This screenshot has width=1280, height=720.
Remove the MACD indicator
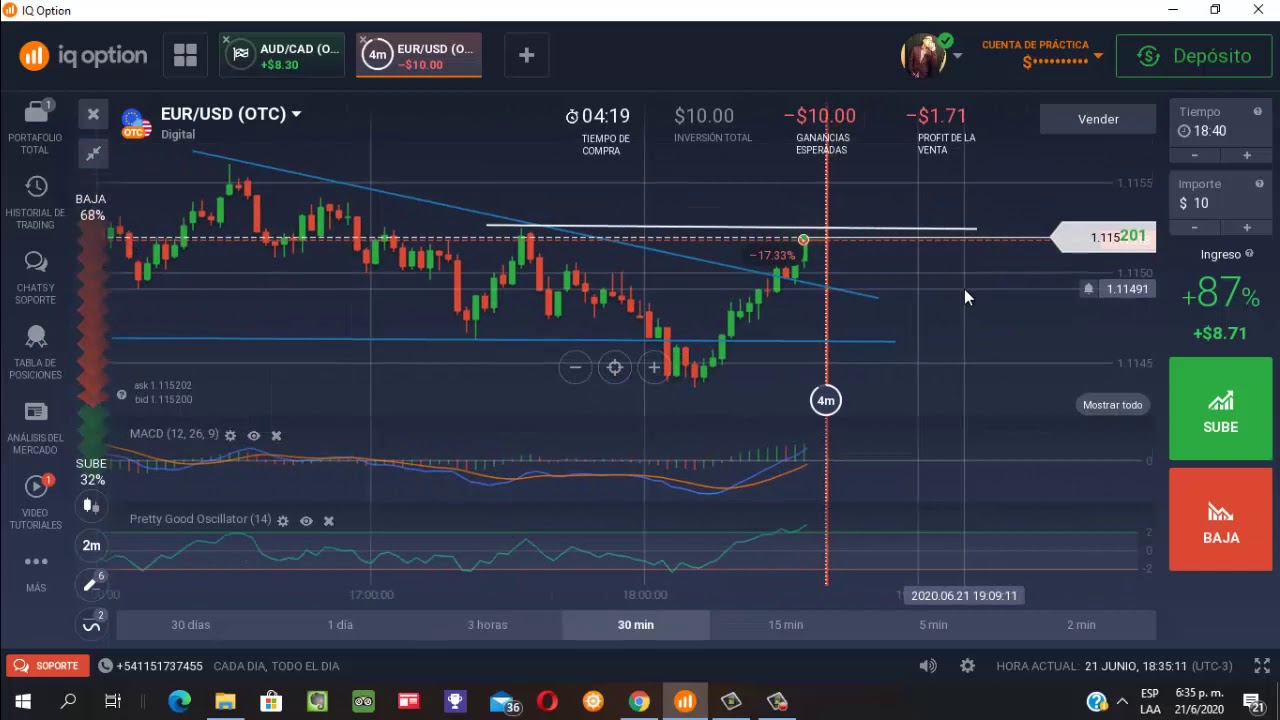coord(276,435)
